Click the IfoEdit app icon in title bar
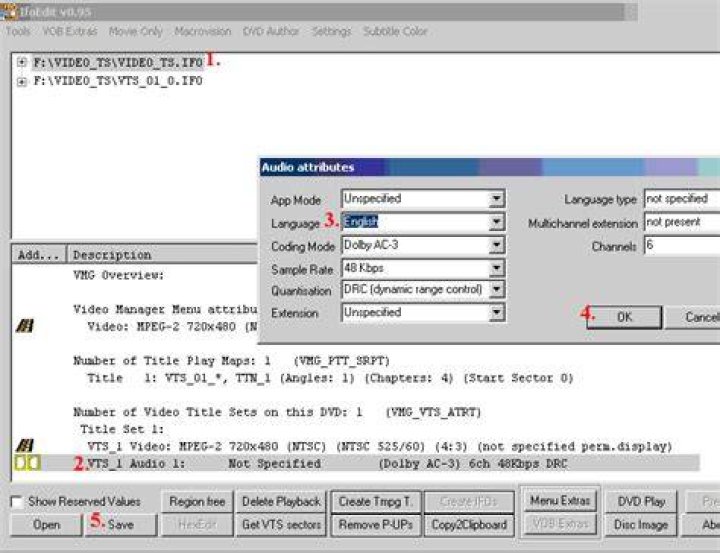720x553 pixels. [x=8, y=11]
